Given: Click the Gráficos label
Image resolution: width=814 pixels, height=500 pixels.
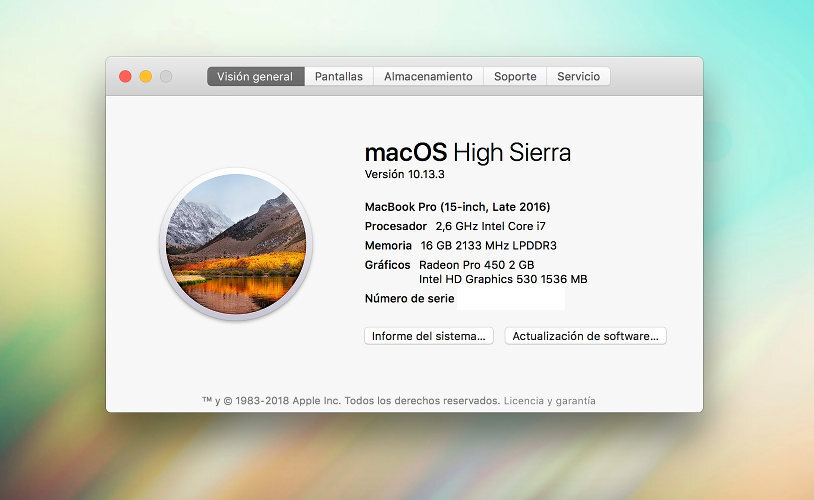Looking at the screenshot, I should tap(387, 265).
